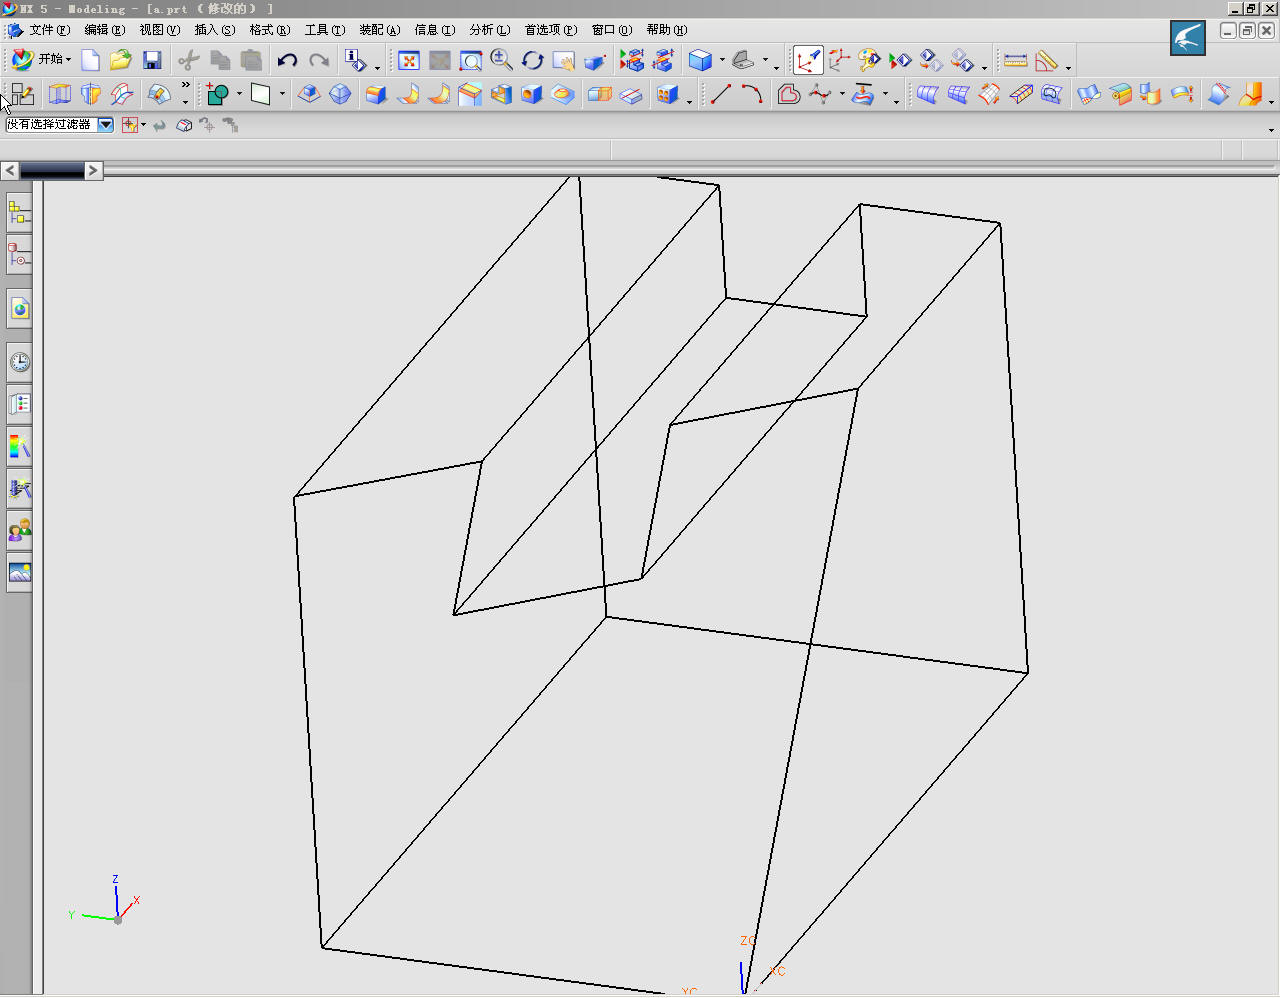Image resolution: width=1280 pixels, height=998 pixels.
Task: Open the 编辑(E) Edit menu
Action: (x=104, y=30)
